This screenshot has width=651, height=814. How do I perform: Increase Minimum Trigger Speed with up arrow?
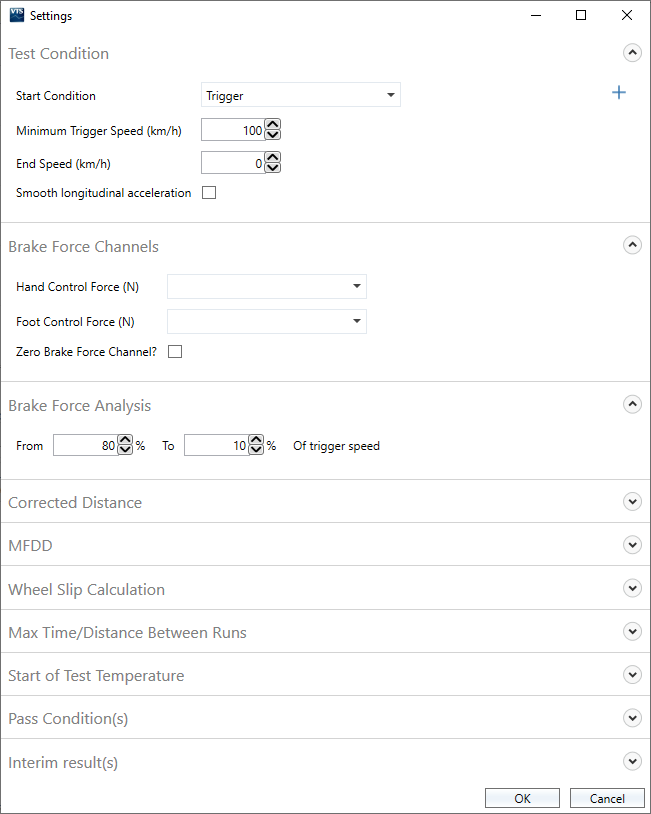[273, 126]
